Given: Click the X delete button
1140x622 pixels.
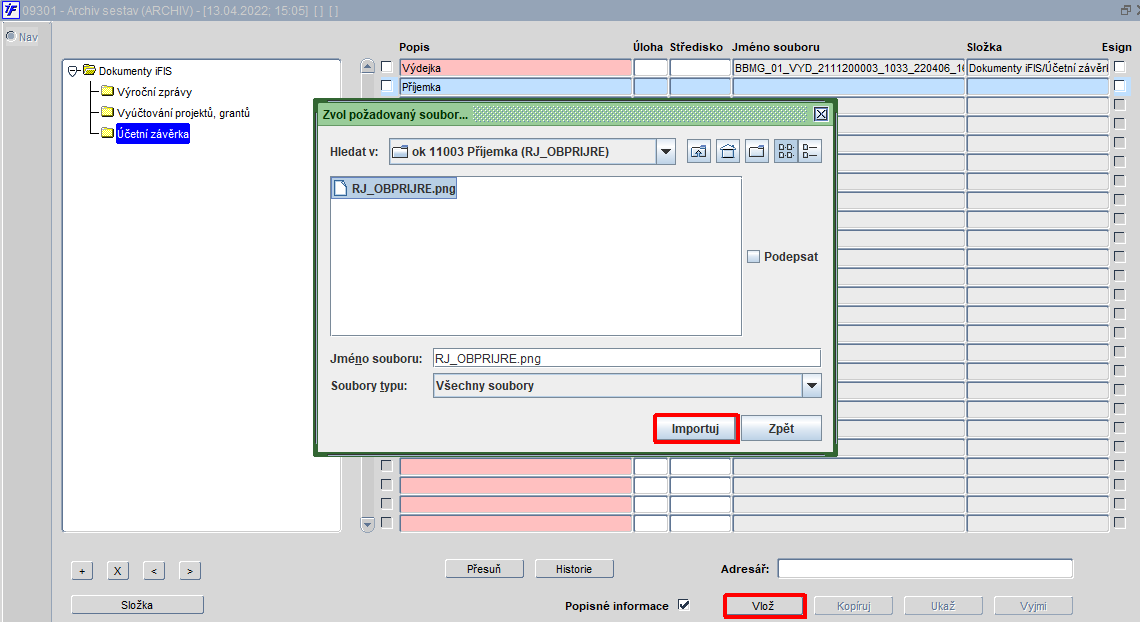Looking at the screenshot, I should coord(118,571).
